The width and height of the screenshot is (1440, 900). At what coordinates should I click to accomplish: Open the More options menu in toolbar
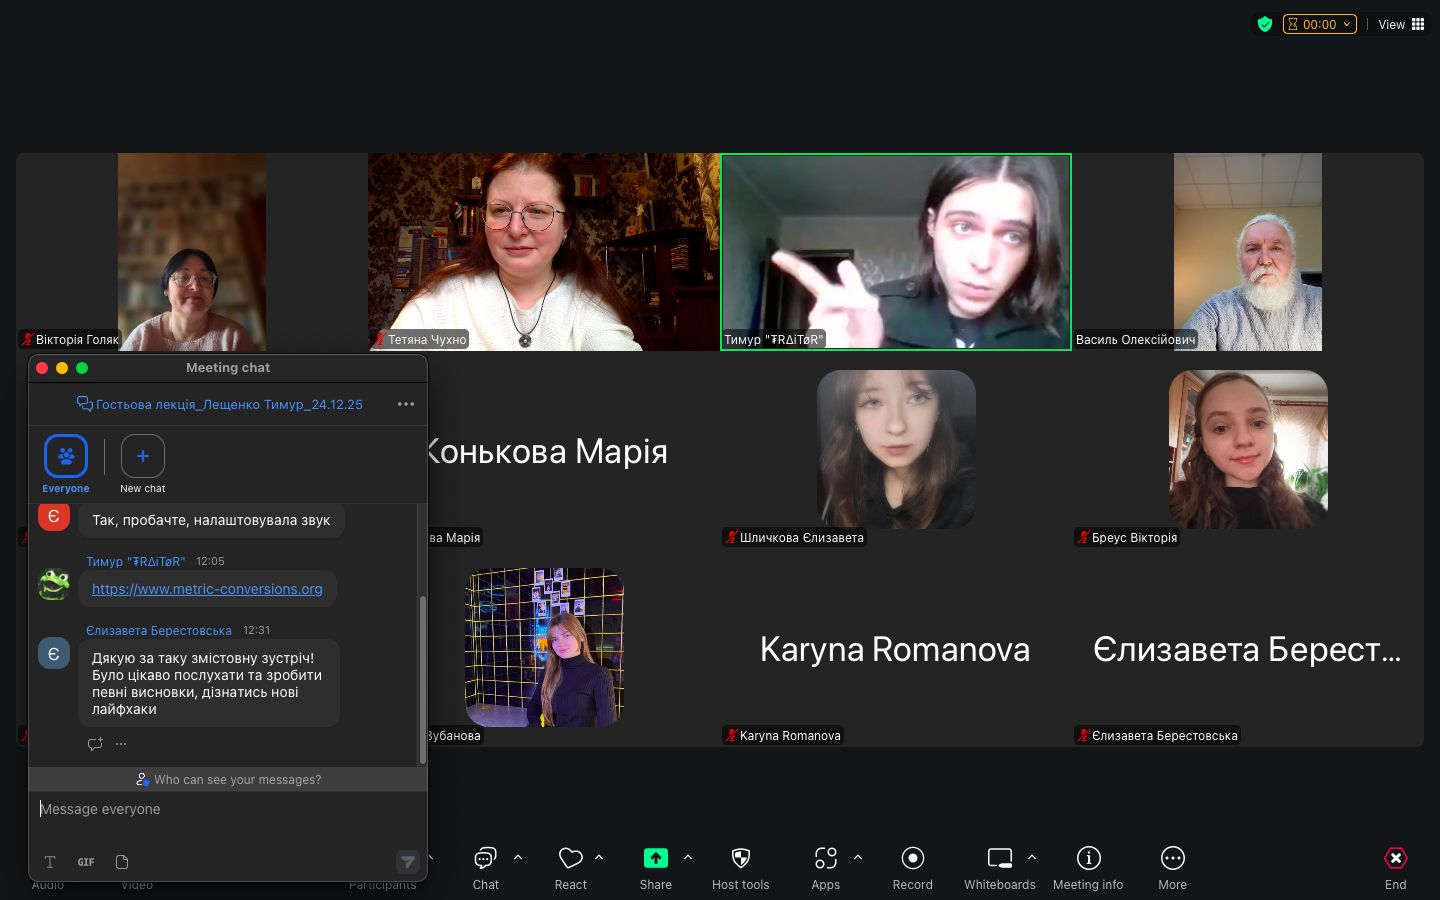click(x=1172, y=859)
